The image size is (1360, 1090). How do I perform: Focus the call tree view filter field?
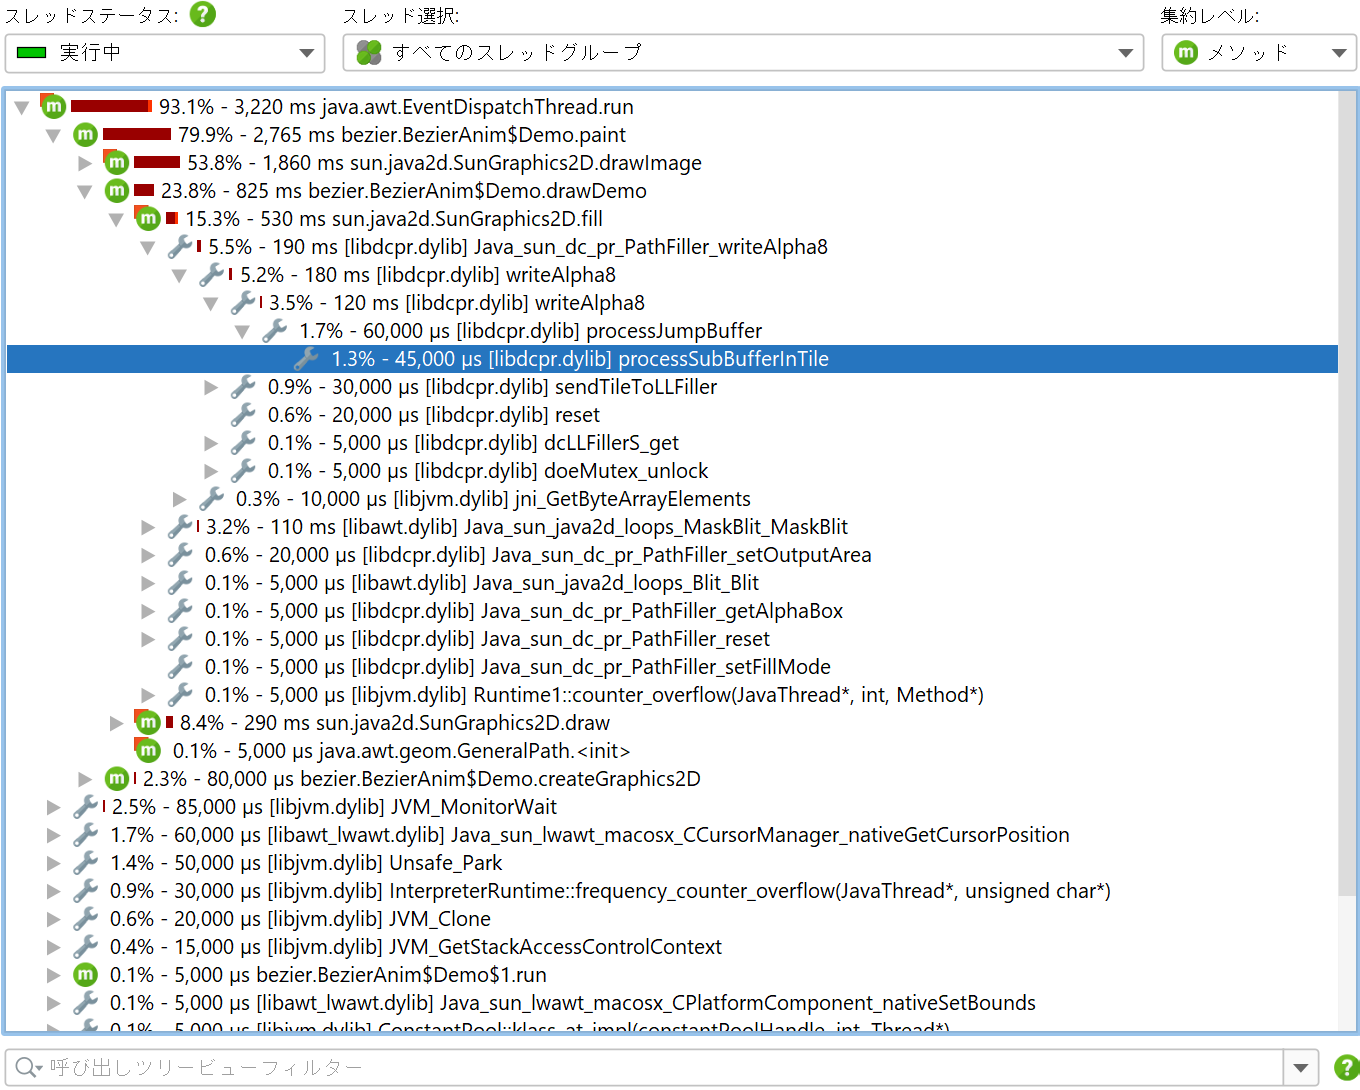click(644, 1067)
